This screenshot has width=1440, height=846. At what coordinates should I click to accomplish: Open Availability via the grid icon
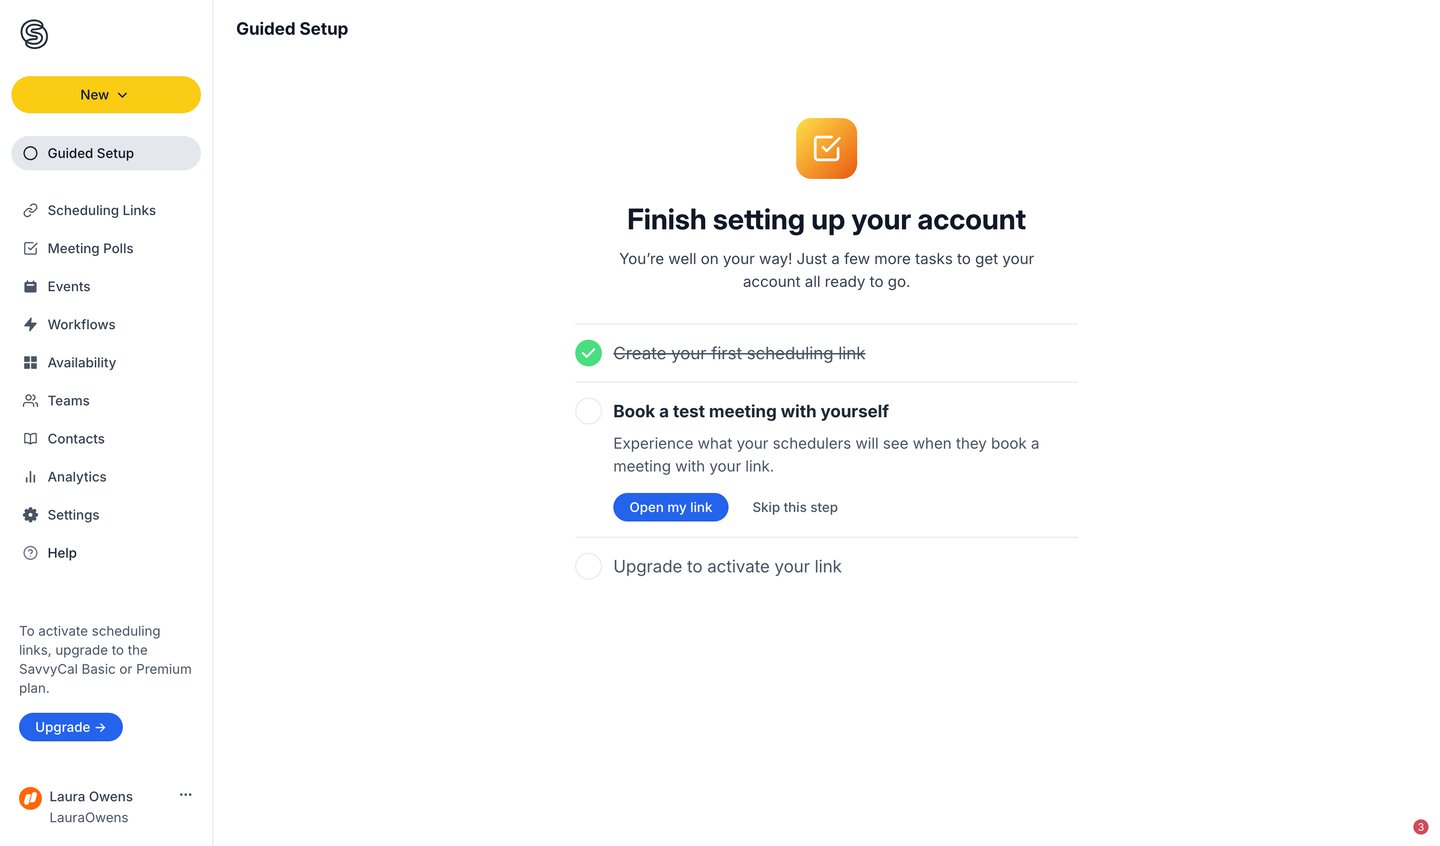(x=31, y=362)
